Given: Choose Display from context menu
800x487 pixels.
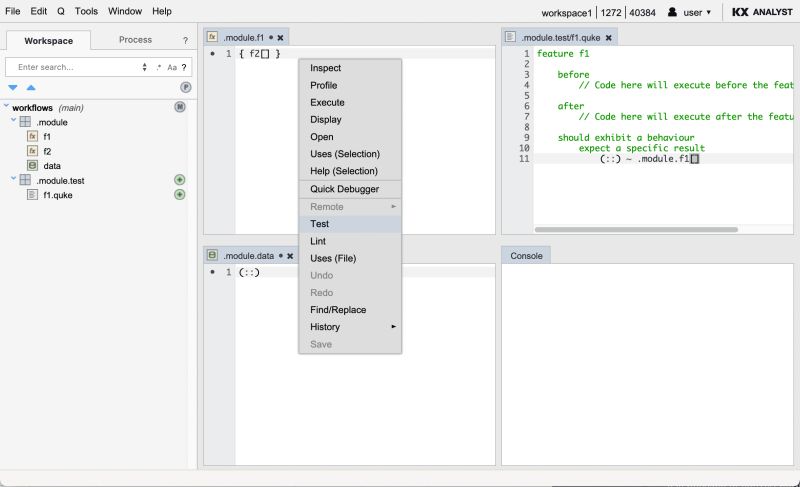Looking at the screenshot, I should tap(350, 120).
